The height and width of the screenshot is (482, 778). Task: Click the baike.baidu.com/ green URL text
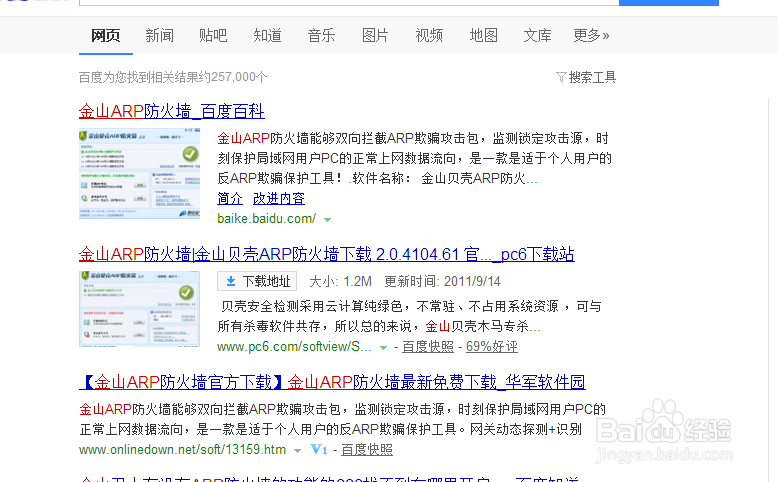click(266, 218)
